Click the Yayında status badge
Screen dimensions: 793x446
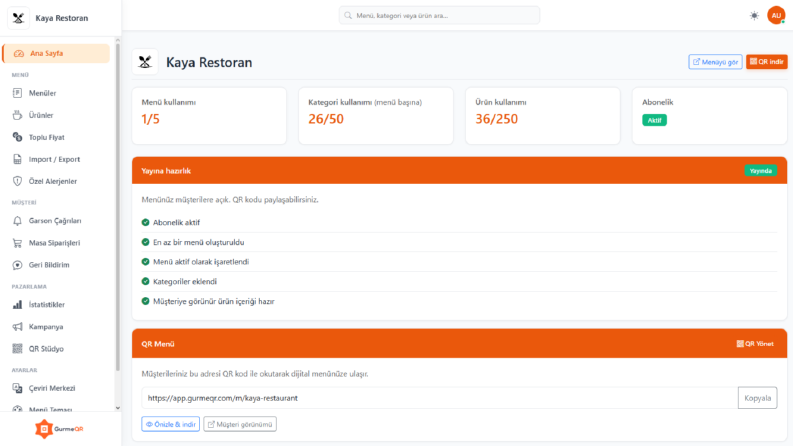(x=760, y=171)
